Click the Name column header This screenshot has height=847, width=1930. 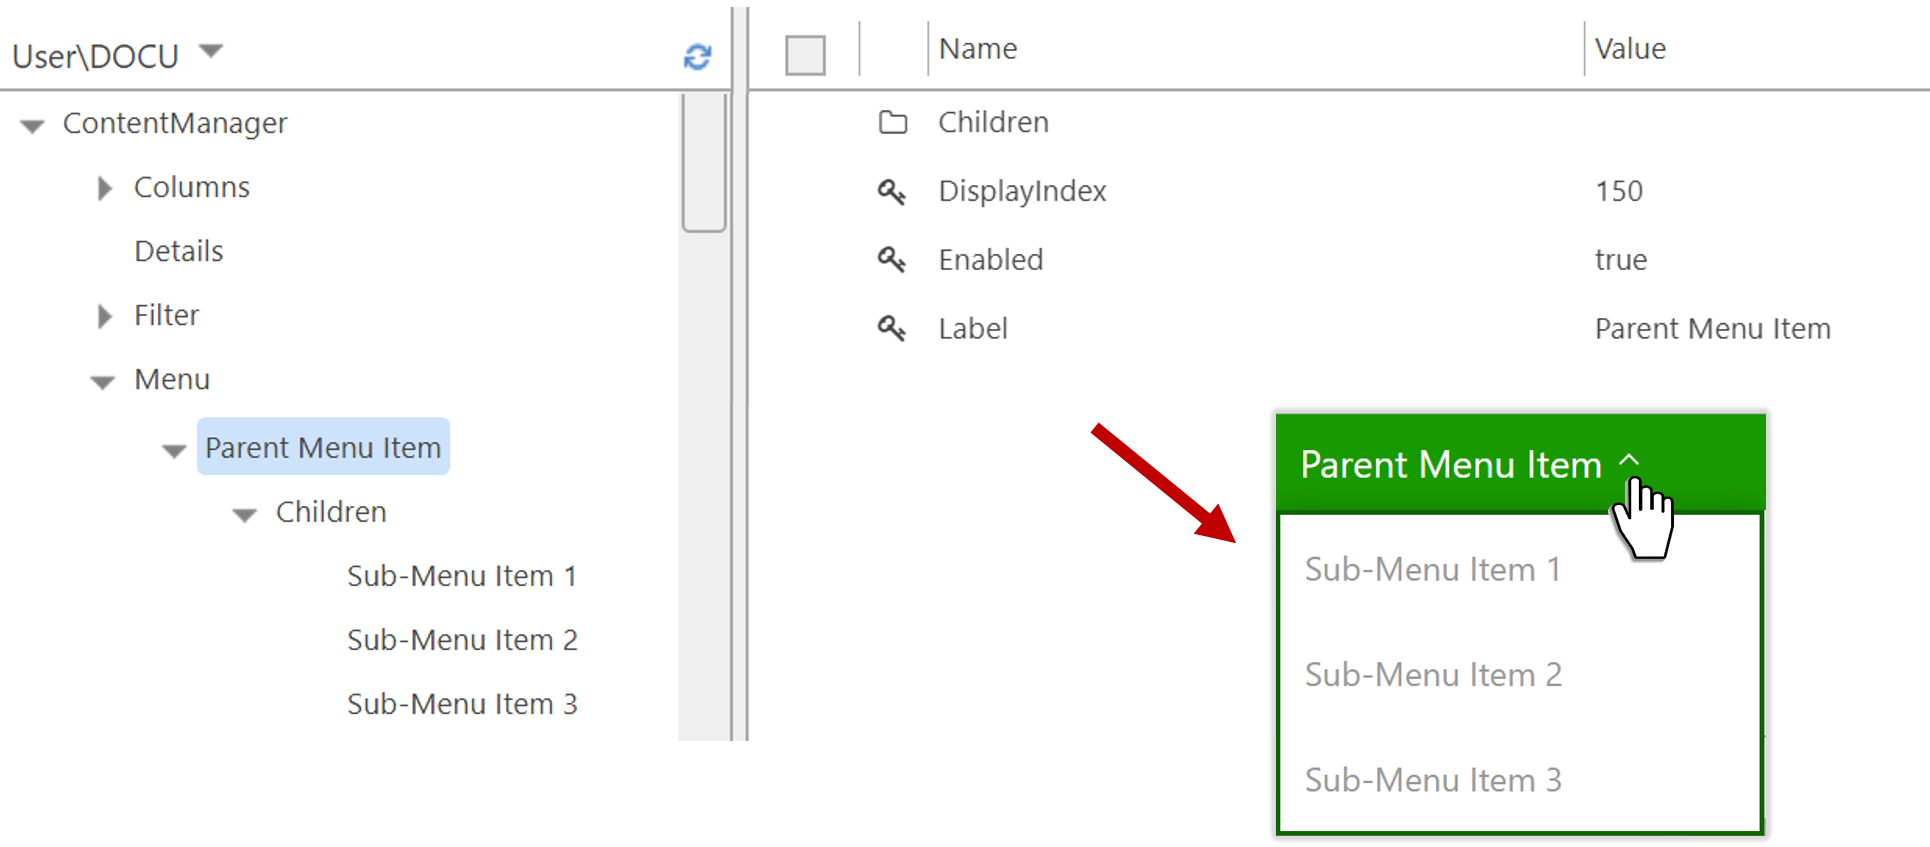pyautogui.click(x=977, y=49)
